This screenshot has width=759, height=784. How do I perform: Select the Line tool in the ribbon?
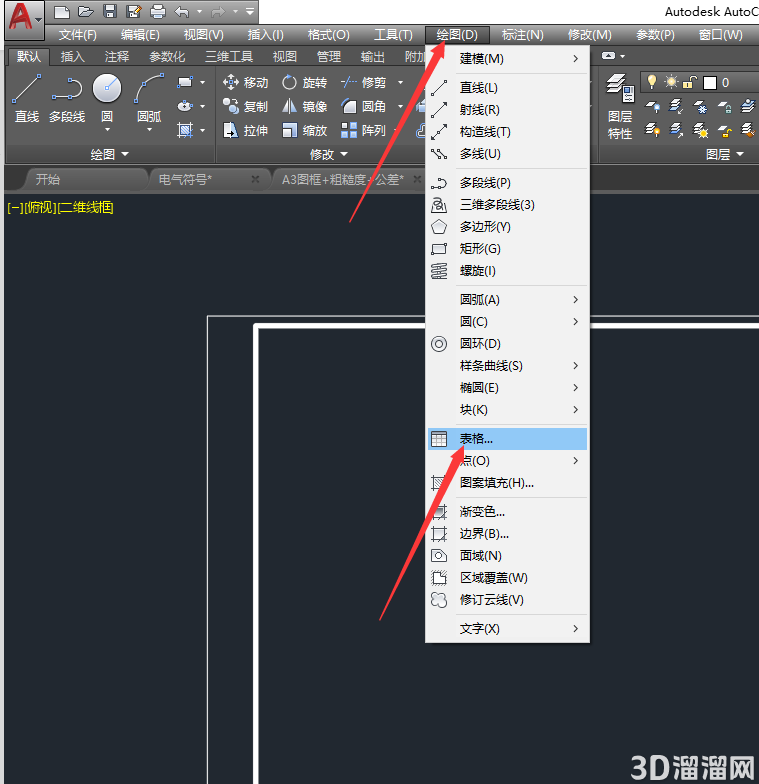(26, 100)
